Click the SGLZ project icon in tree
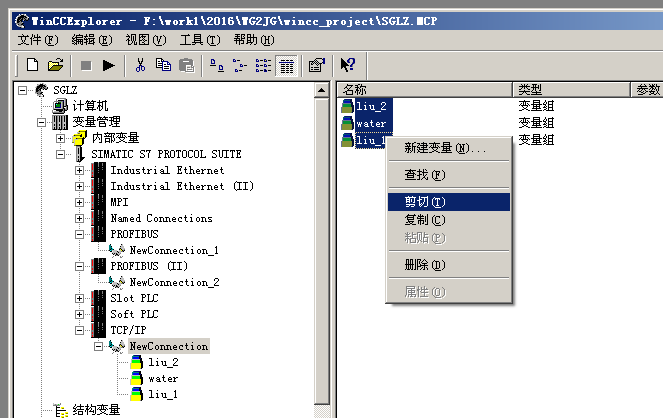The width and height of the screenshot is (663, 418). 41,90
